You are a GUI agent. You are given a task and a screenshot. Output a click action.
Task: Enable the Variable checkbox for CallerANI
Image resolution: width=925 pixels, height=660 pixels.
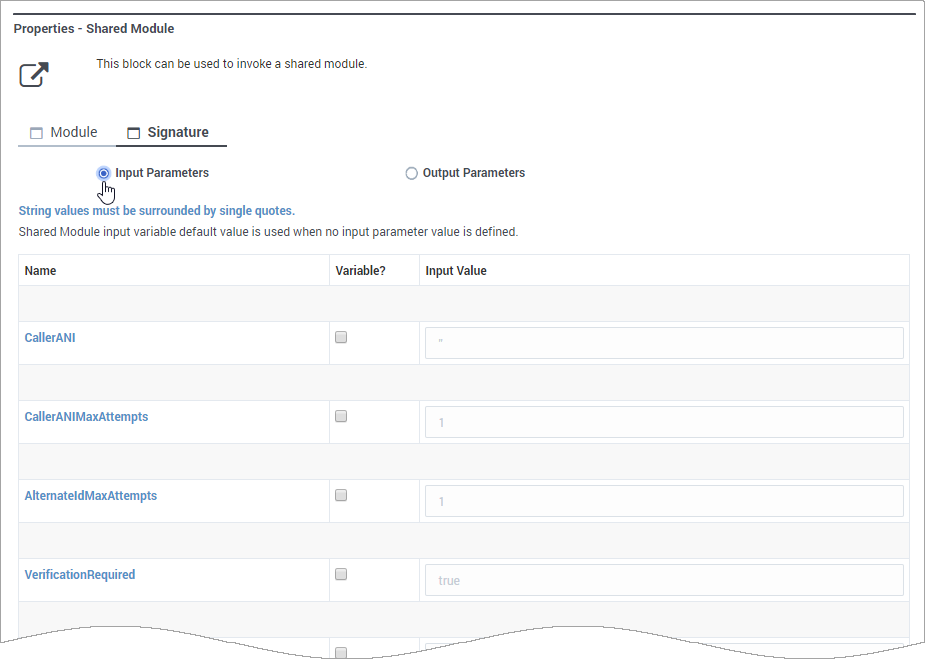tap(341, 338)
